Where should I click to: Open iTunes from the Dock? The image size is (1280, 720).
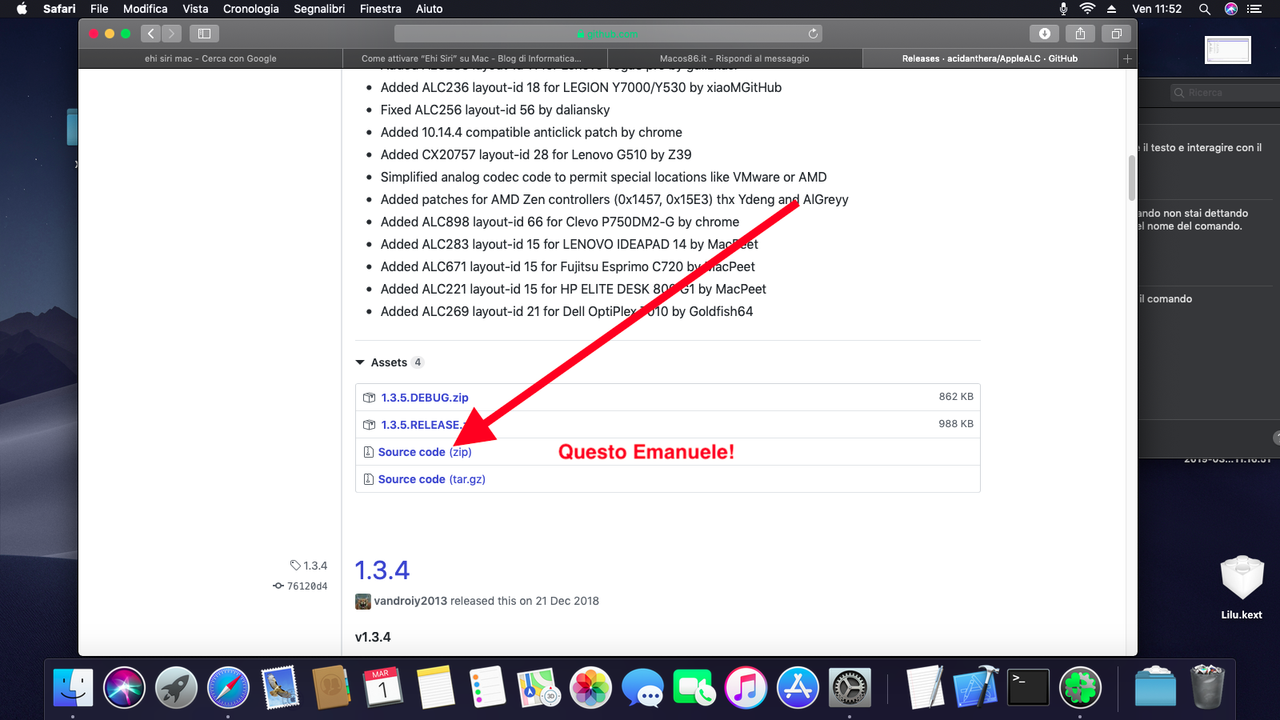pos(746,688)
